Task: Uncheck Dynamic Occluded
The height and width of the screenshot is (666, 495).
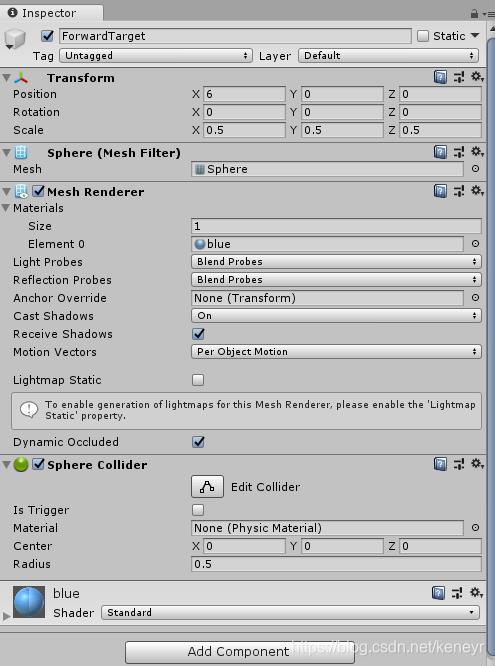Action: tap(198, 442)
